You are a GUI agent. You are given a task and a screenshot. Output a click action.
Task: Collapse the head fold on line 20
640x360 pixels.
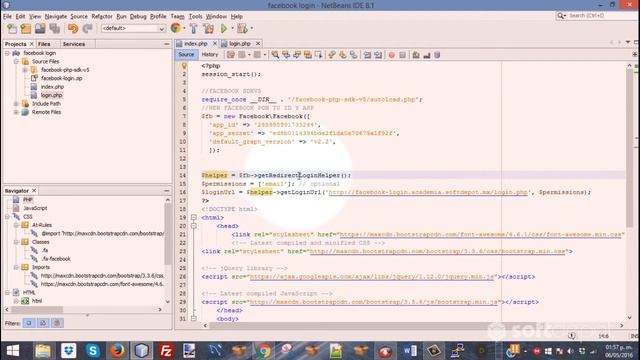[193, 226]
